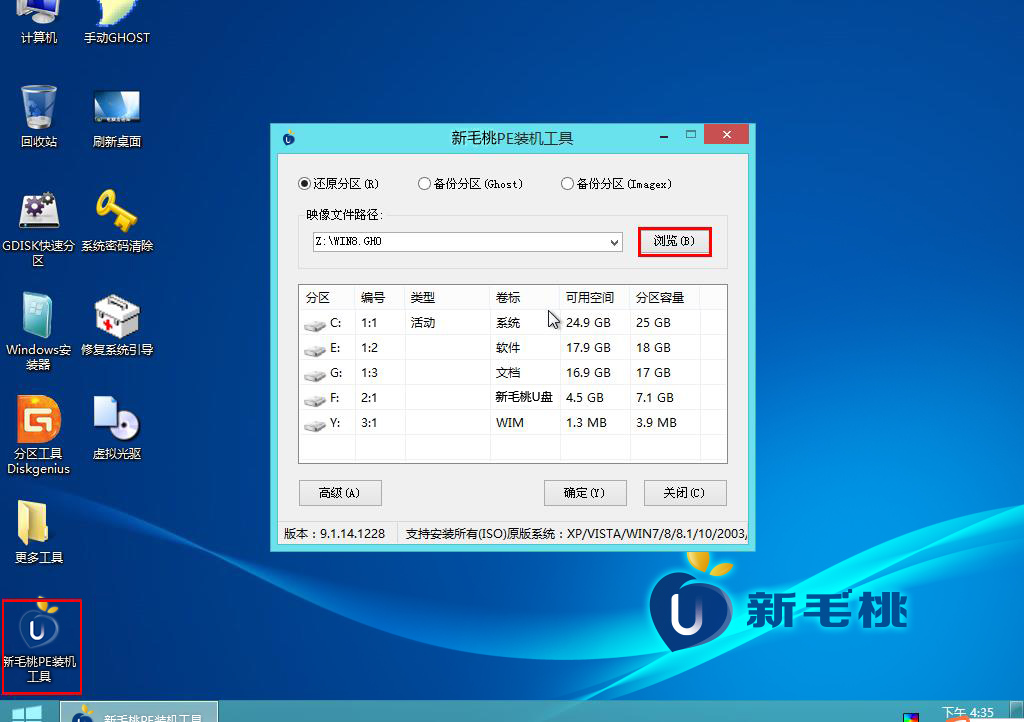This screenshot has height=722, width=1024.
Task: Select the 刷新桌面 desktop icon
Action: coord(117,119)
